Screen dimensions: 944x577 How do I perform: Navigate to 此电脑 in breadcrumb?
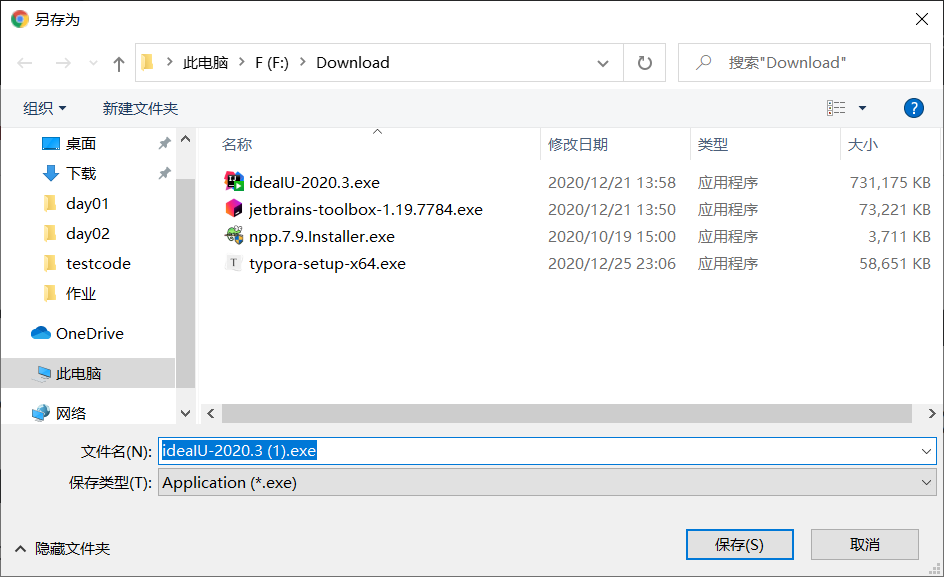click(x=205, y=63)
